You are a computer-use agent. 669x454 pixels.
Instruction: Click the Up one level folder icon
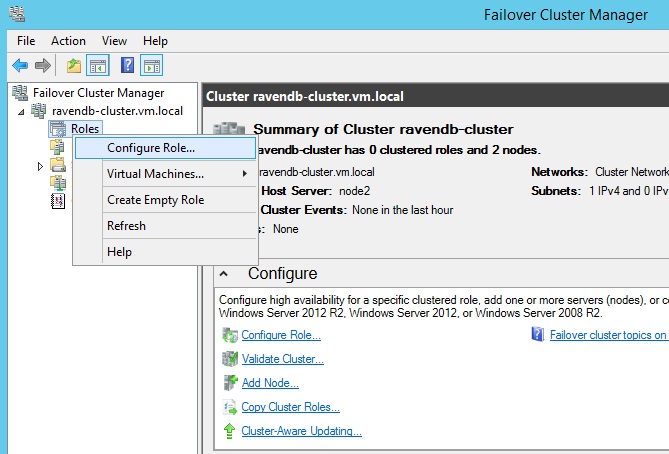74,66
